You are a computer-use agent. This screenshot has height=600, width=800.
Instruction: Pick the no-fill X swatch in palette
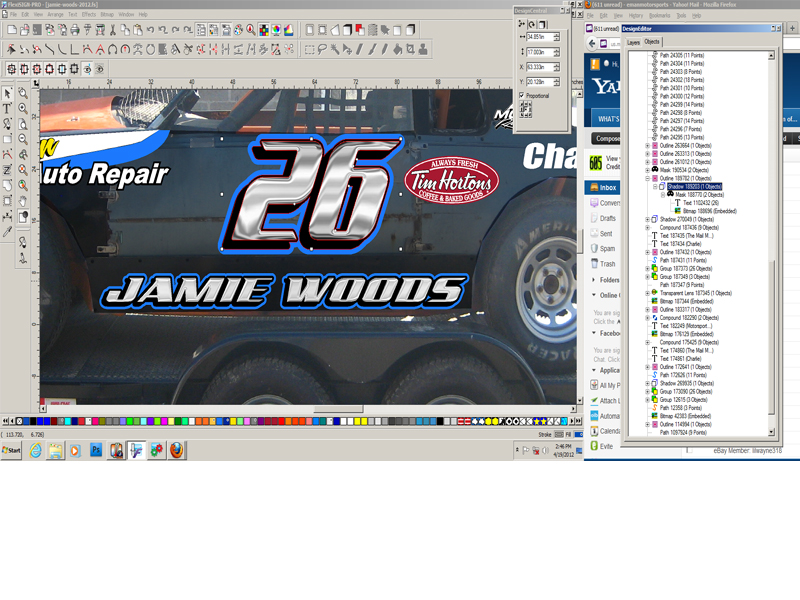click(x=19, y=421)
